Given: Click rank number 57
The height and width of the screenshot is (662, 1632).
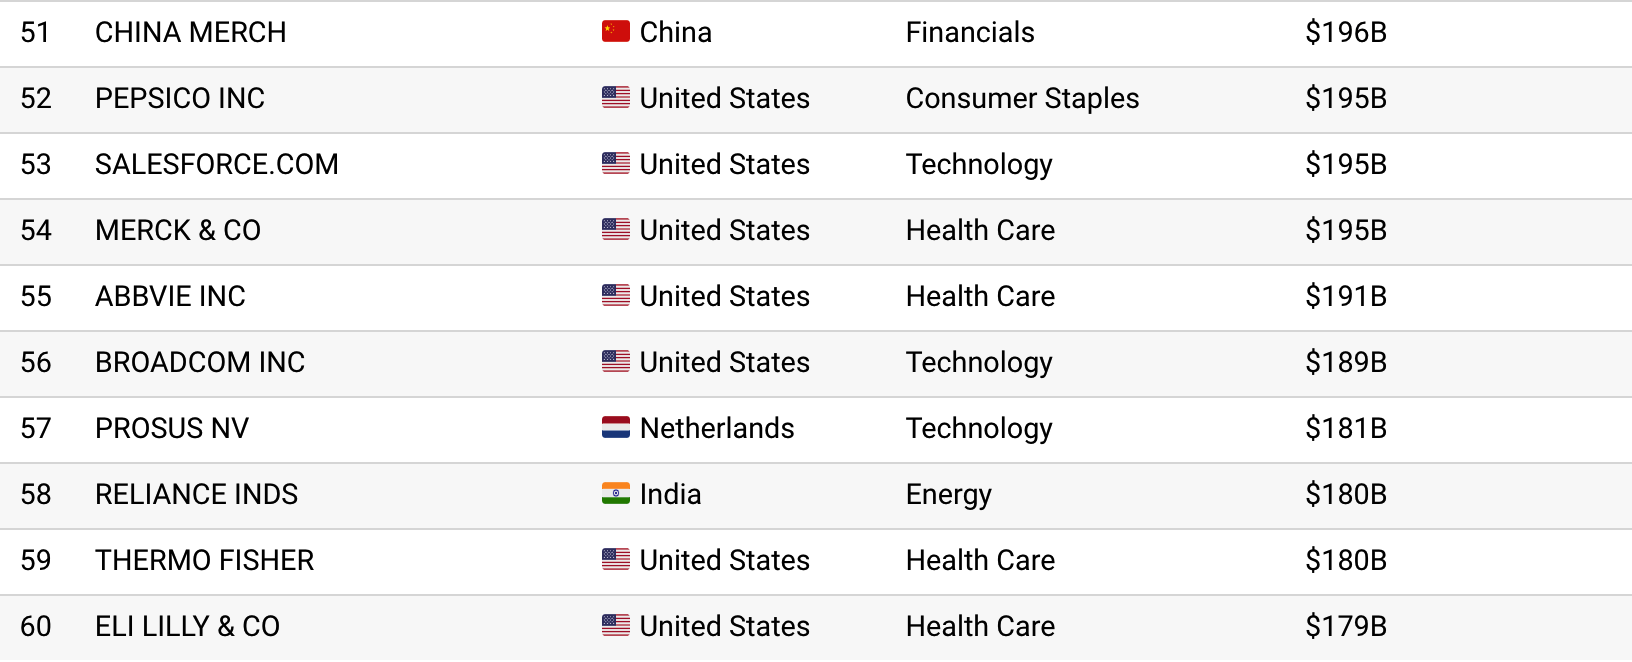Looking at the screenshot, I should click(36, 428).
